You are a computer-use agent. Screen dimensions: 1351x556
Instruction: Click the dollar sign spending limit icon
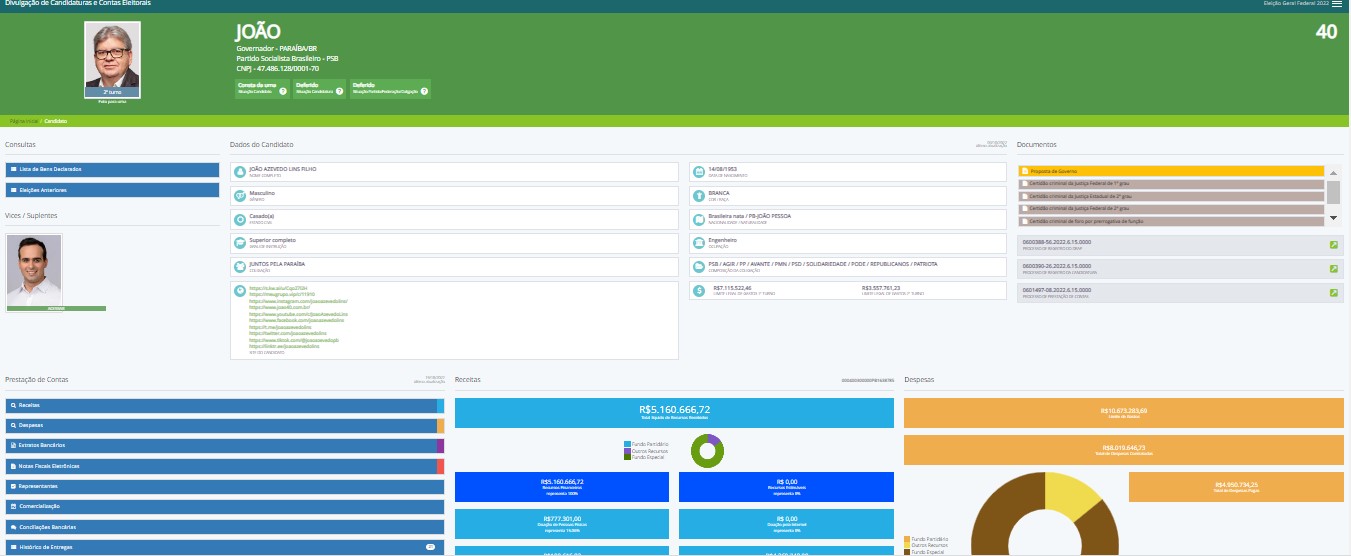click(x=699, y=291)
